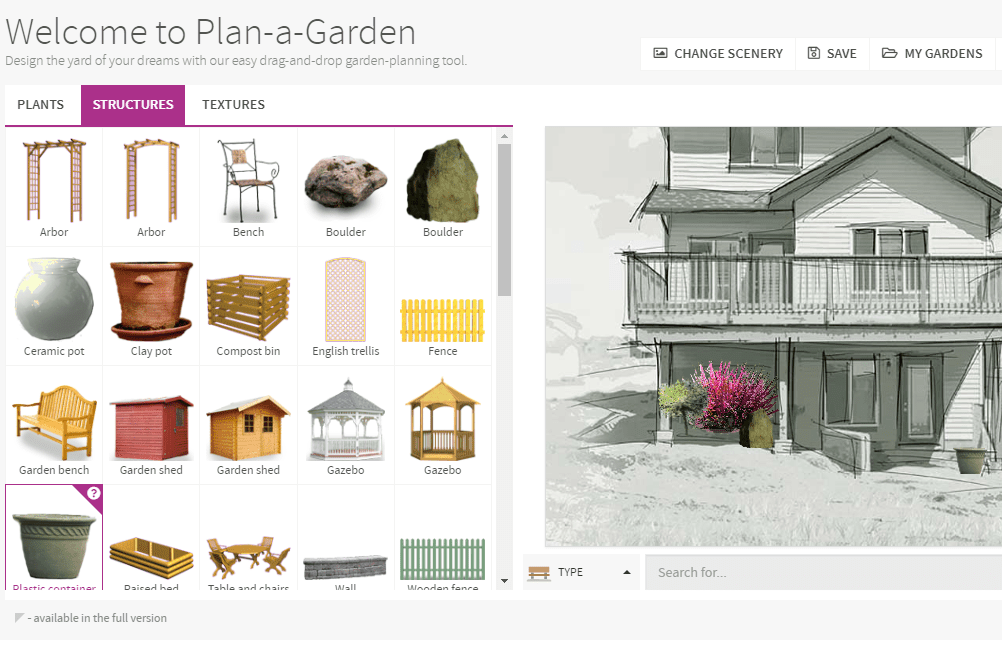Select the pink flowering shrub in garden
The height and width of the screenshot is (668, 1002).
(733, 395)
